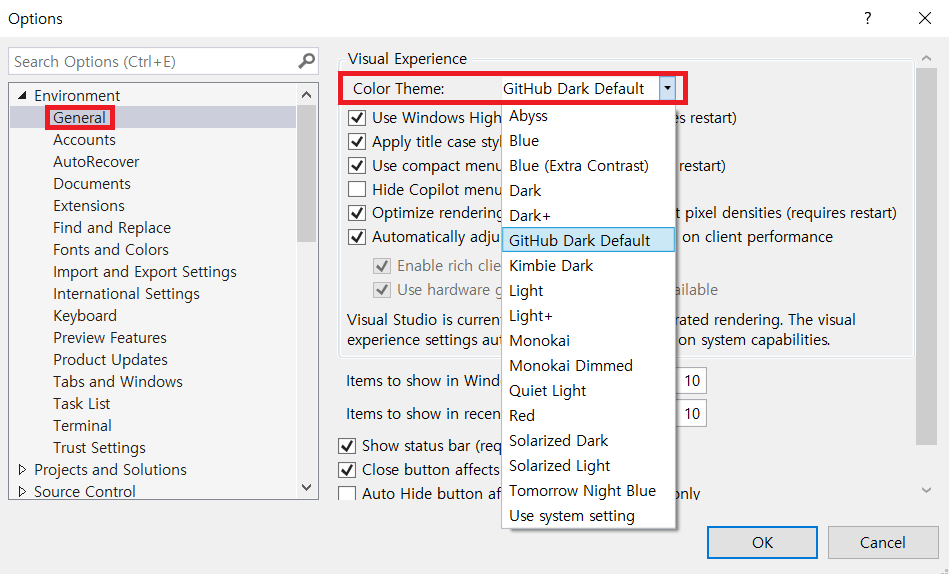
Task: Choose Quiet Light theme
Action: coord(588,391)
